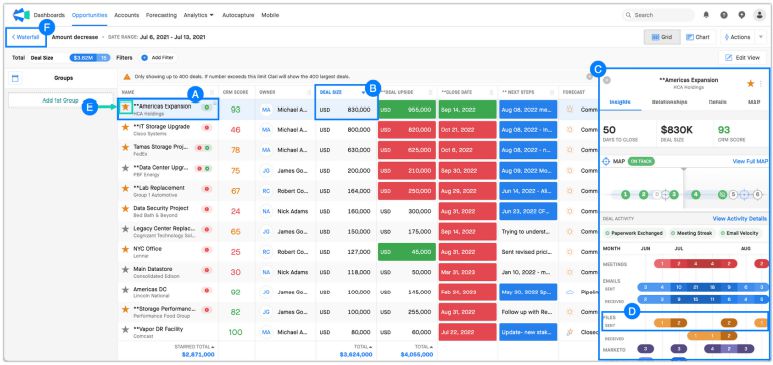Open the Dashboards menu
Image resolution: width=773 pixels, height=365 pixels.
[49, 15]
